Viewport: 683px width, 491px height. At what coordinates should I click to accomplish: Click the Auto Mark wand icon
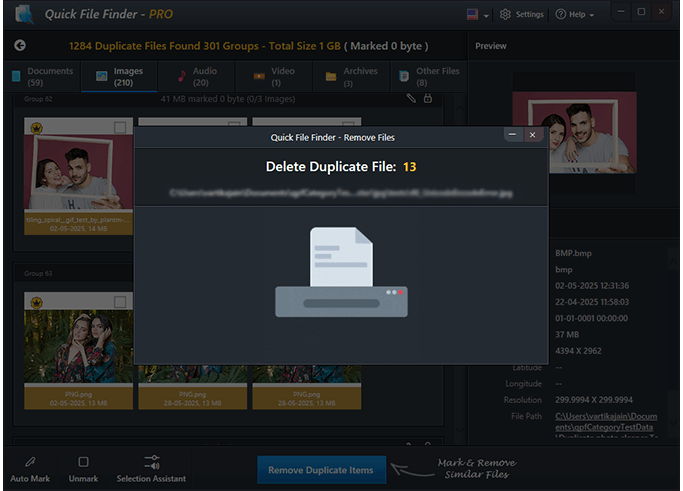click(x=30, y=462)
